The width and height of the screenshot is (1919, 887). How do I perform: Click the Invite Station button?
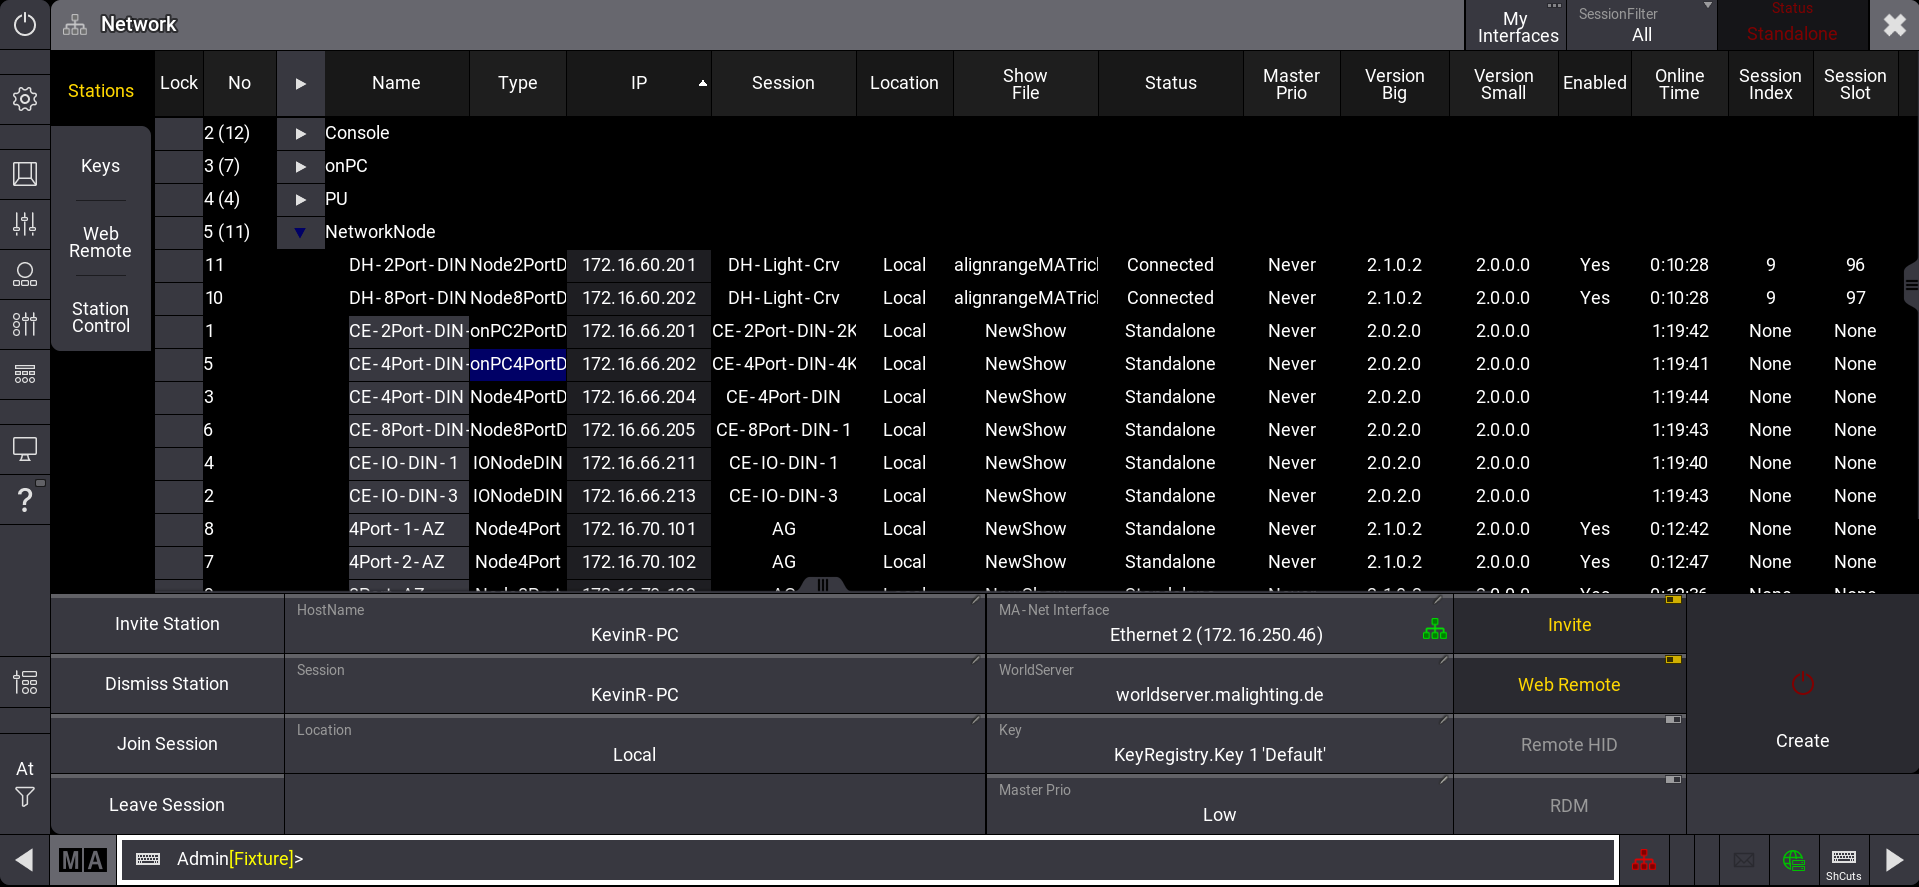click(167, 624)
